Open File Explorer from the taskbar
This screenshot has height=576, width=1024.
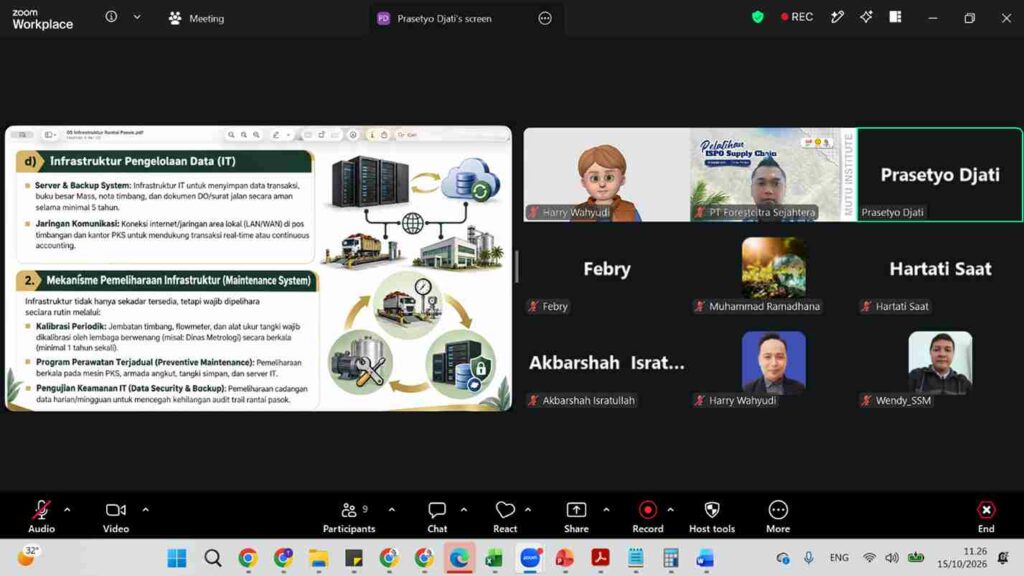click(x=318, y=558)
